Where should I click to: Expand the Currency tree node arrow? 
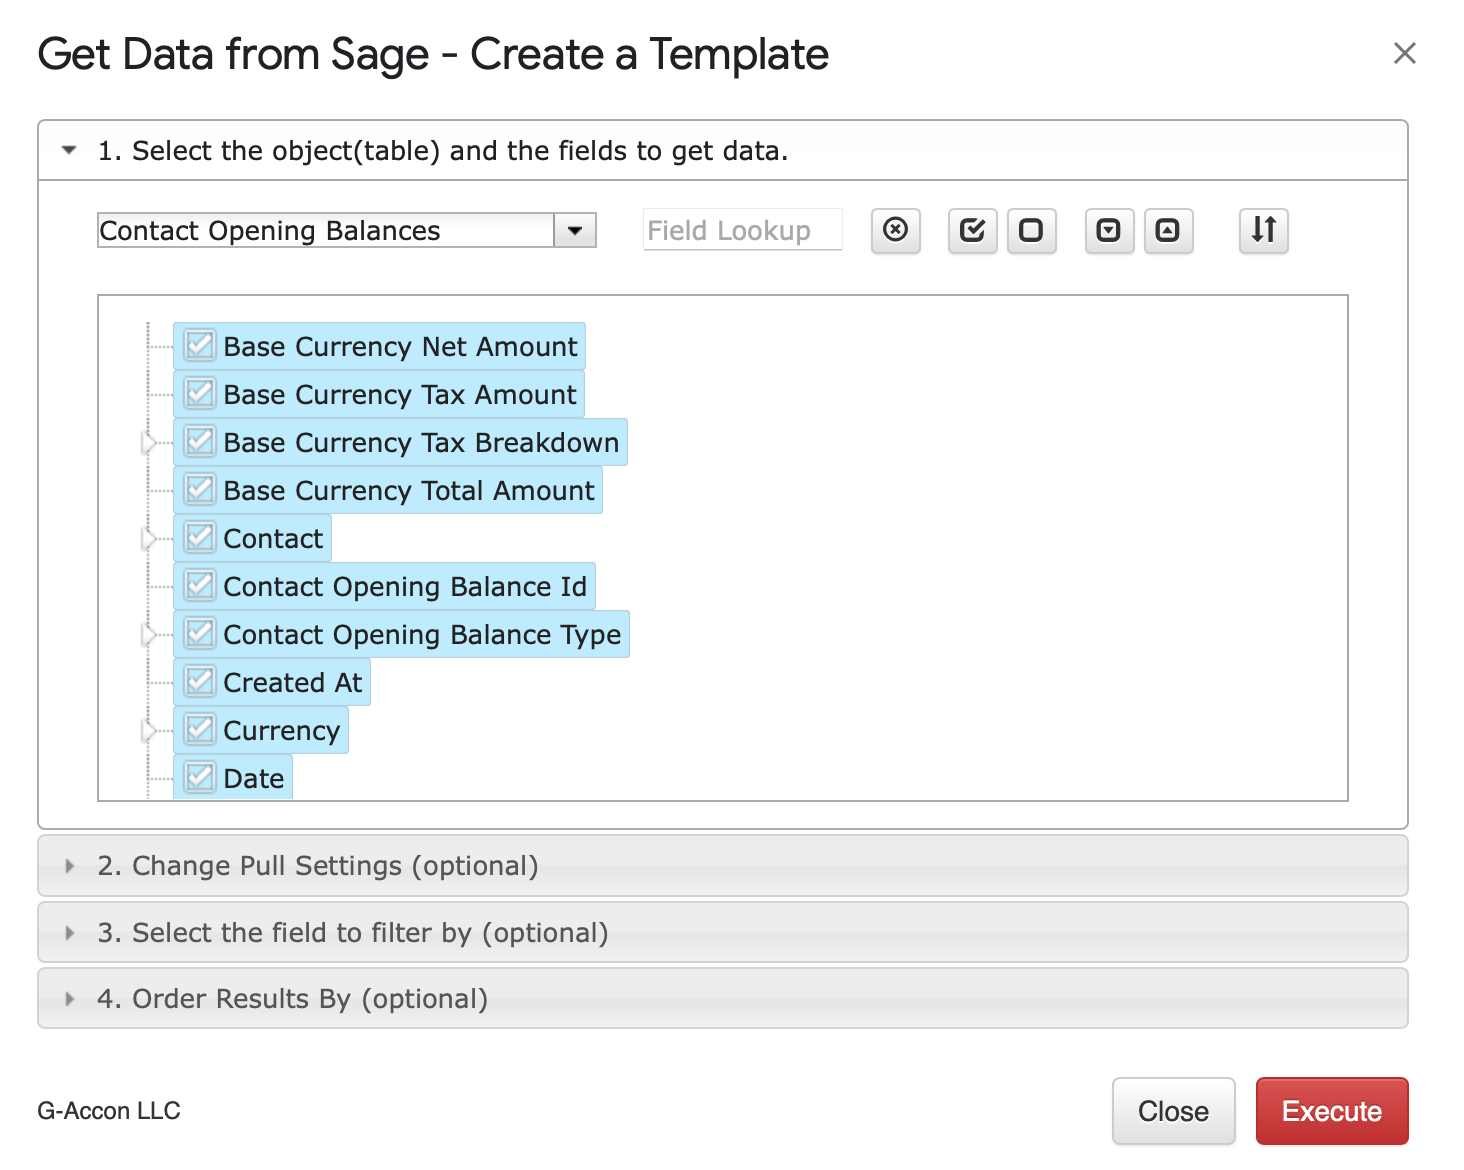click(x=149, y=730)
